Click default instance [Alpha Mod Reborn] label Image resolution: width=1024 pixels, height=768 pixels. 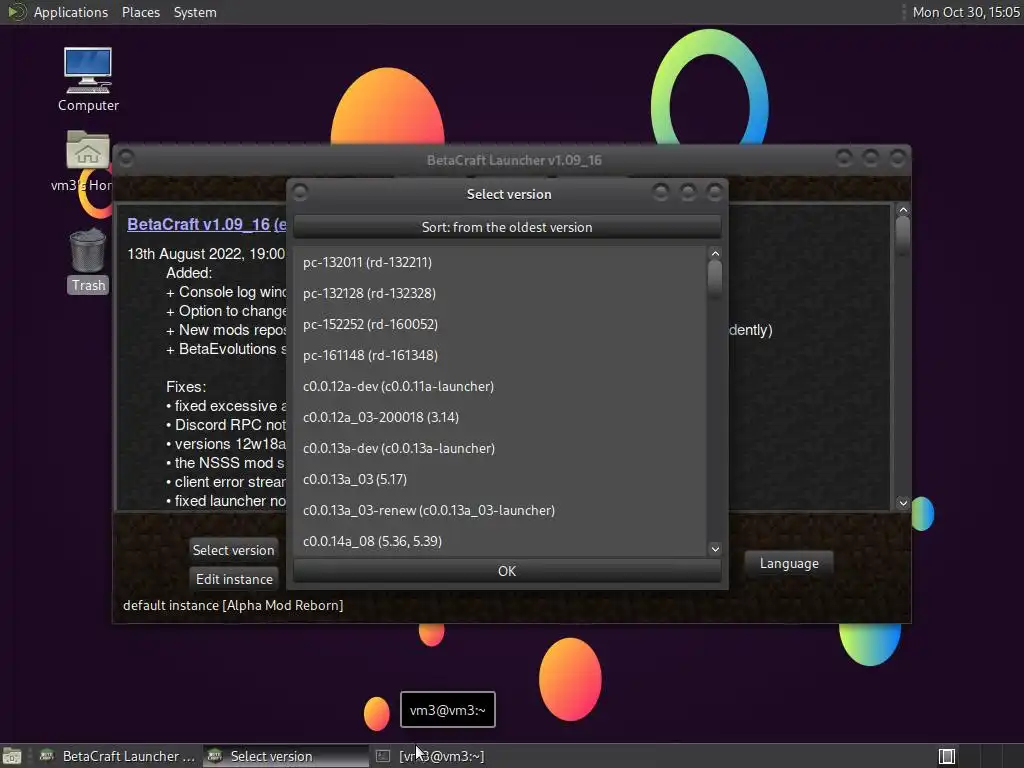tap(233, 605)
